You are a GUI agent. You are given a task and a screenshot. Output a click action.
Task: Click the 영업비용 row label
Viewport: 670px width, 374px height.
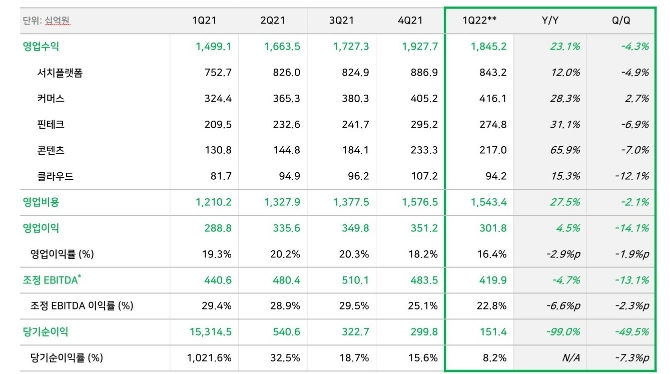tap(41, 202)
